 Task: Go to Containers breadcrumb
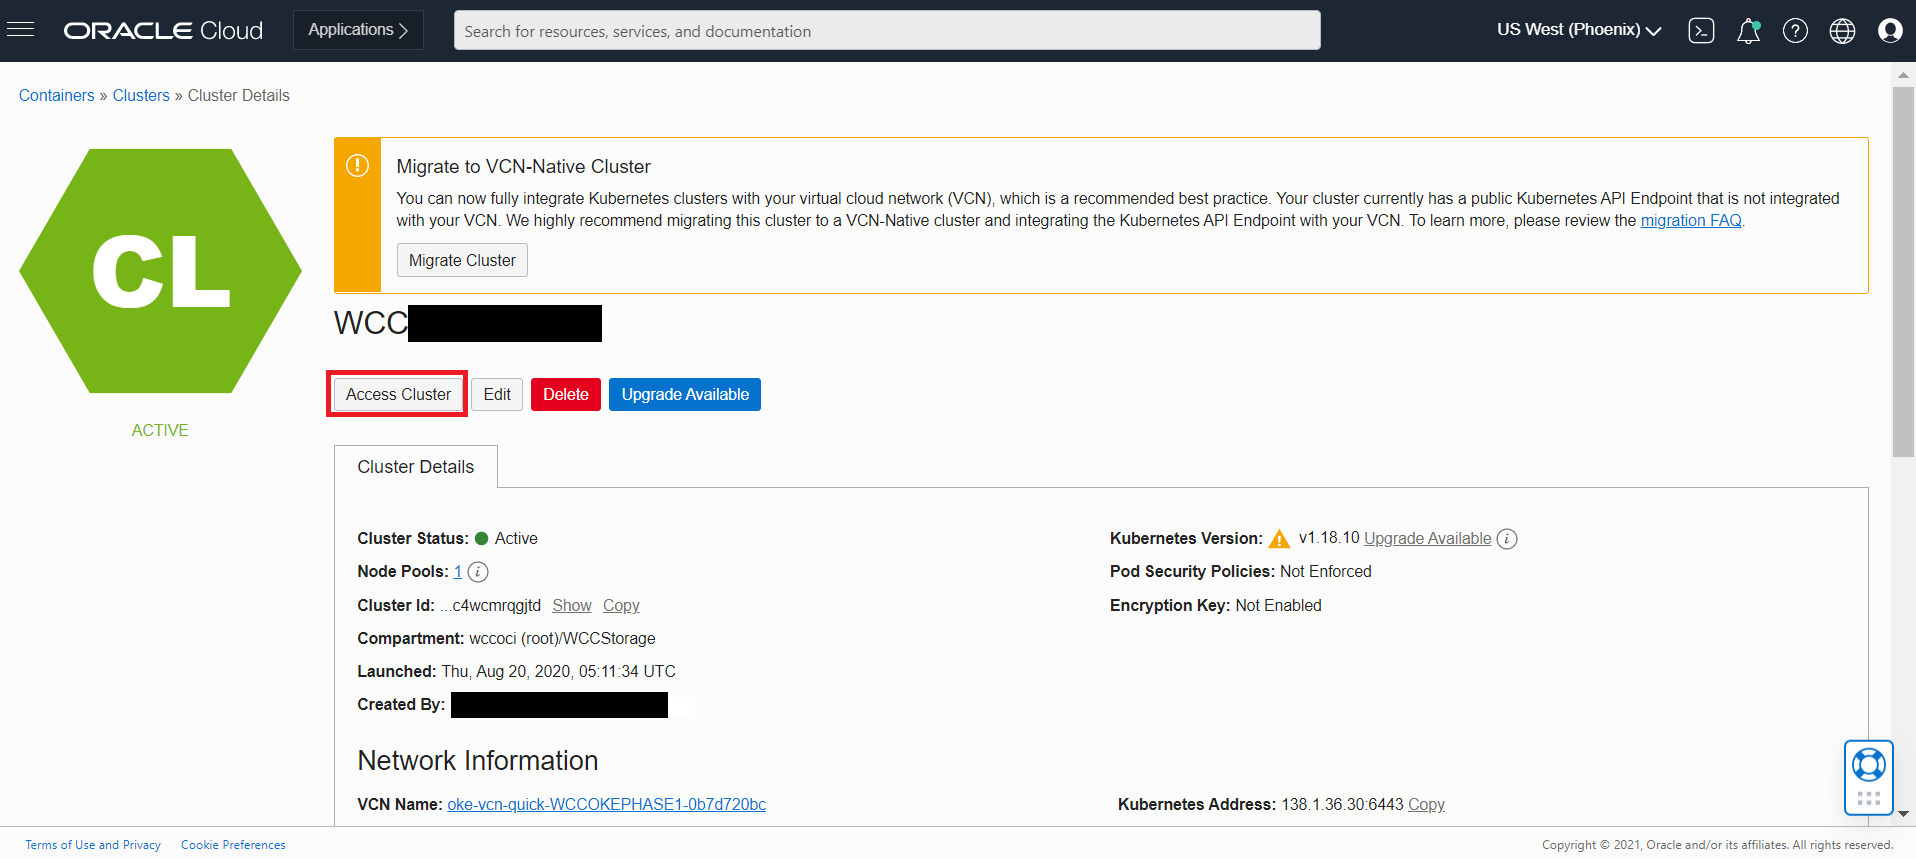click(x=57, y=96)
